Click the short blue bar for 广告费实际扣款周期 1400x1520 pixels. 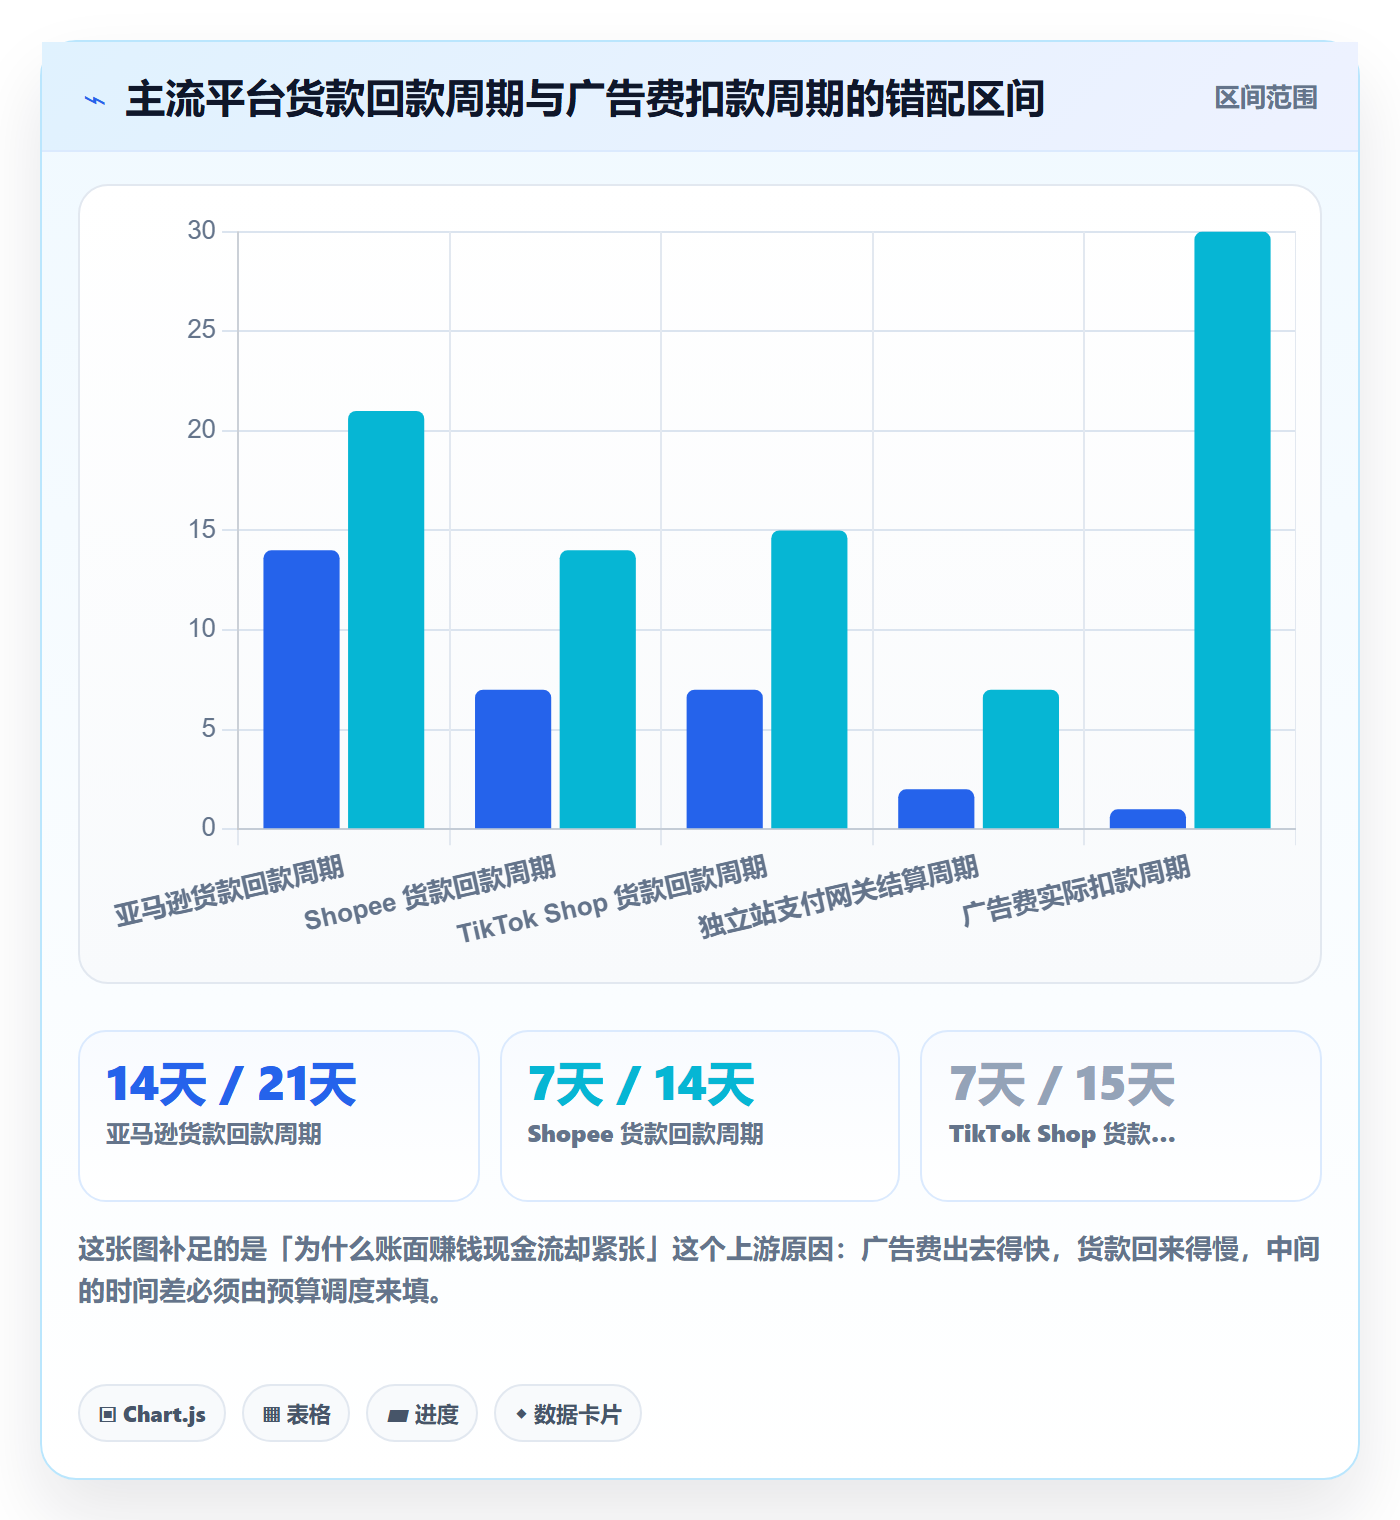[x=1148, y=819]
